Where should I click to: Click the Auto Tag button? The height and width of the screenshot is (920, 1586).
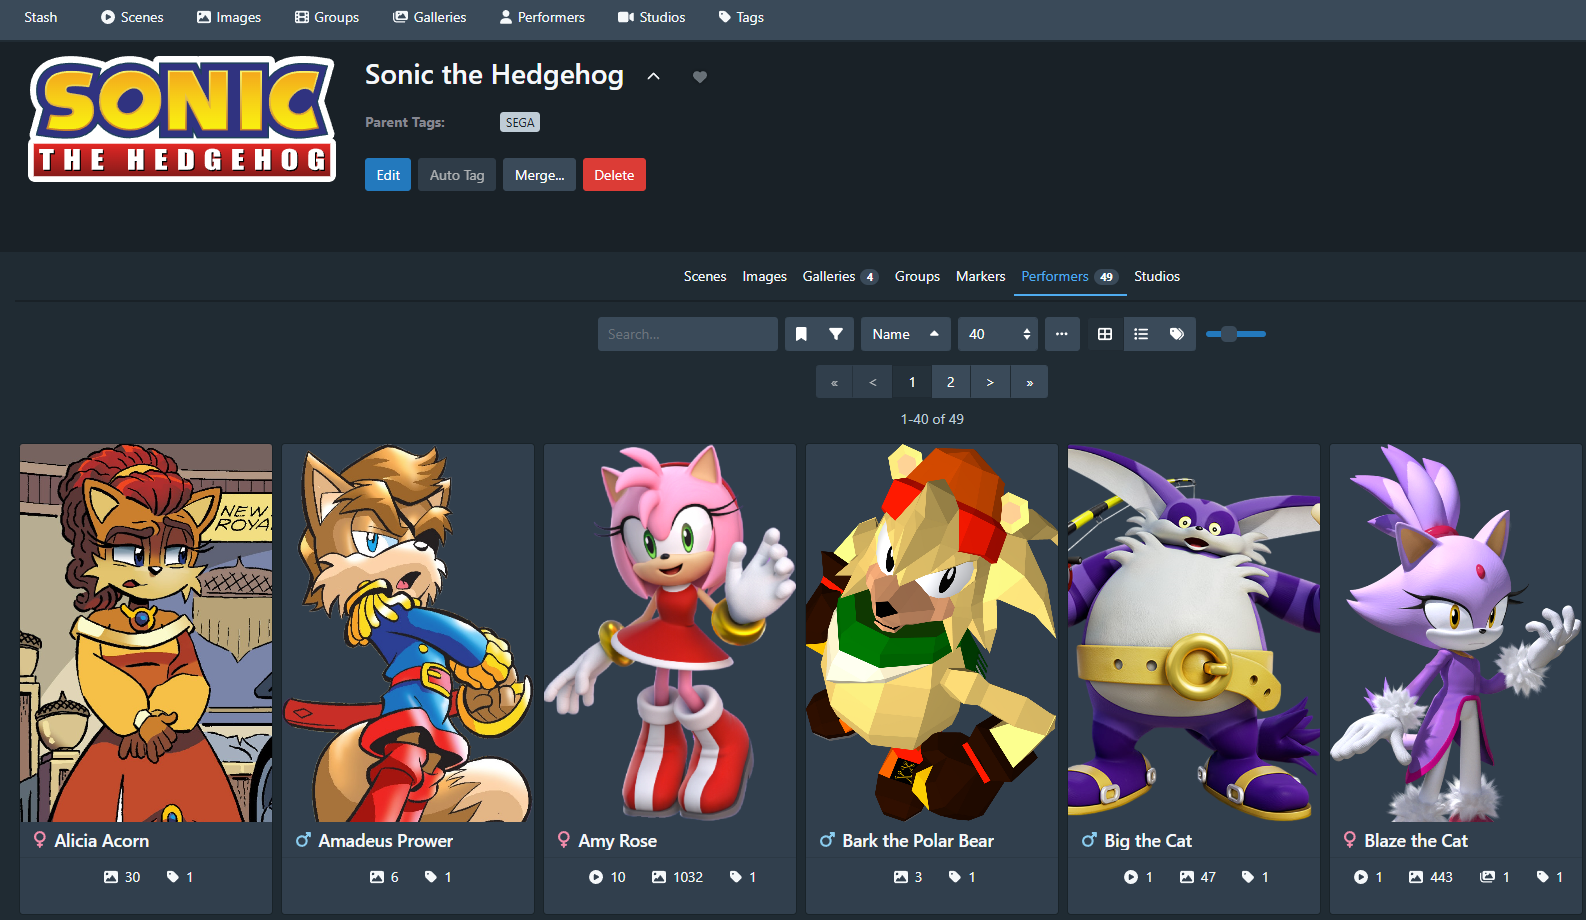pos(457,175)
